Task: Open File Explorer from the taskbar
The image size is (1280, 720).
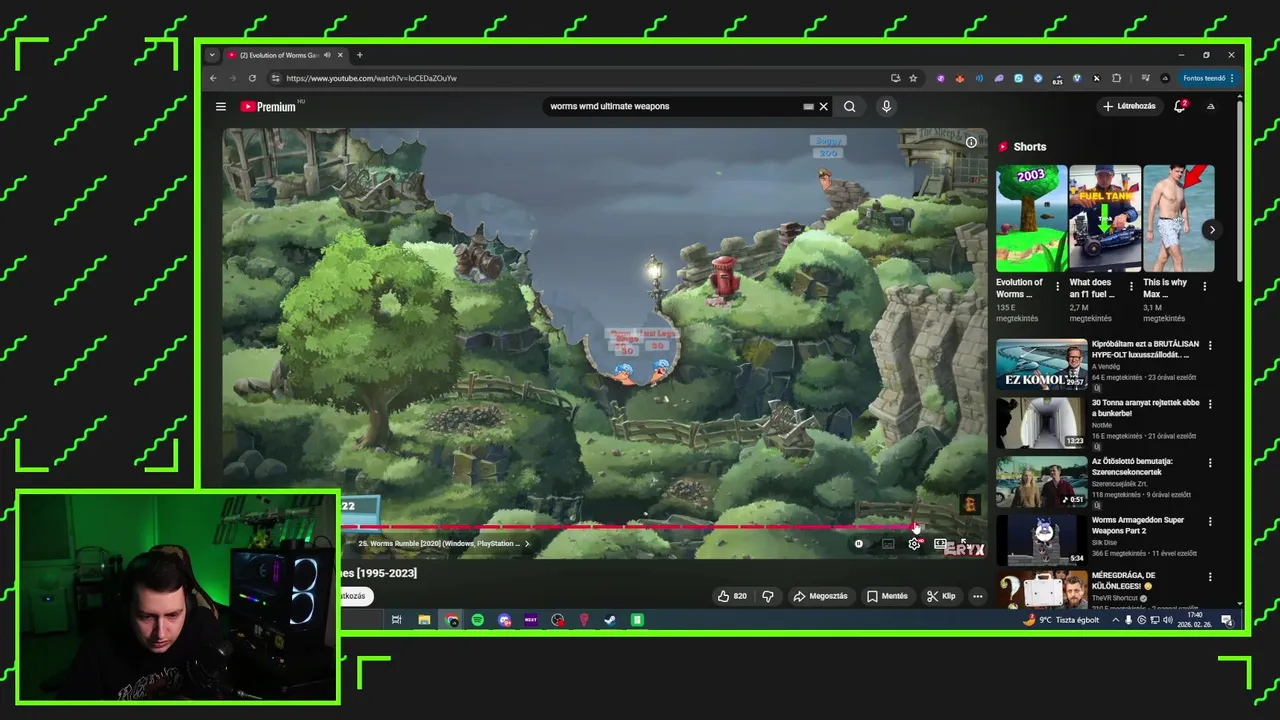Action: point(424,620)
